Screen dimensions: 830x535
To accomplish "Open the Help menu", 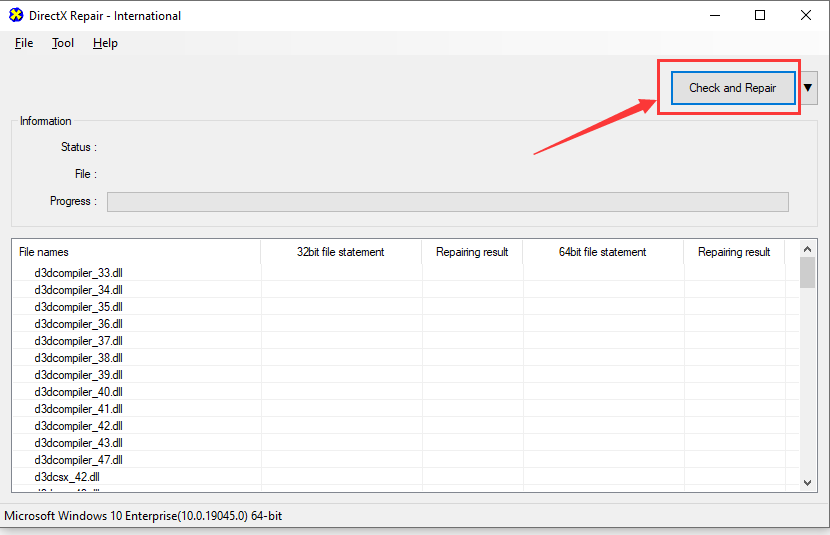I will coord(105,43).
